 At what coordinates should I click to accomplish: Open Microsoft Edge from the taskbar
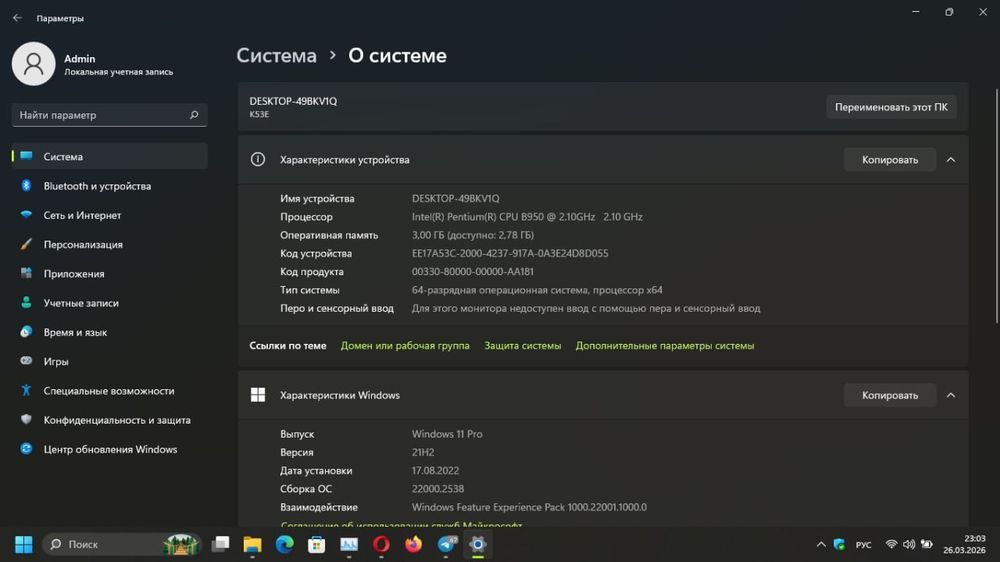pyautogui.click(x=284, y=544)
